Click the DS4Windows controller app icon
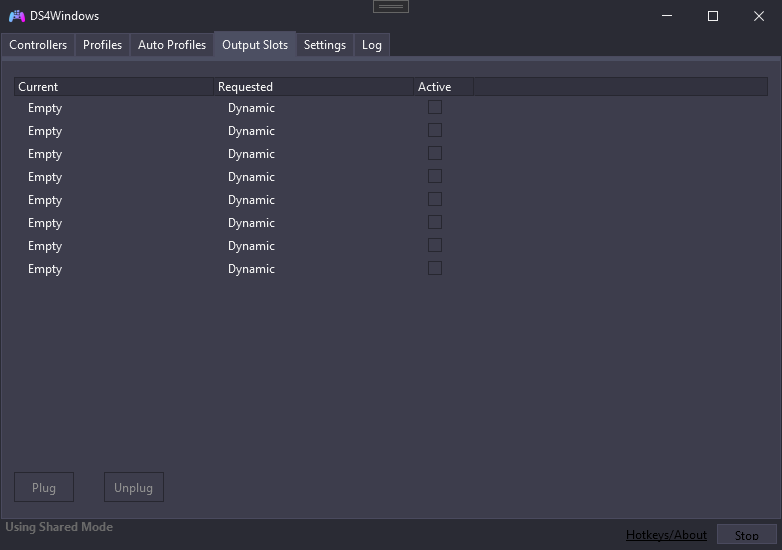This screenshot has width=782, height=550. 17,16
